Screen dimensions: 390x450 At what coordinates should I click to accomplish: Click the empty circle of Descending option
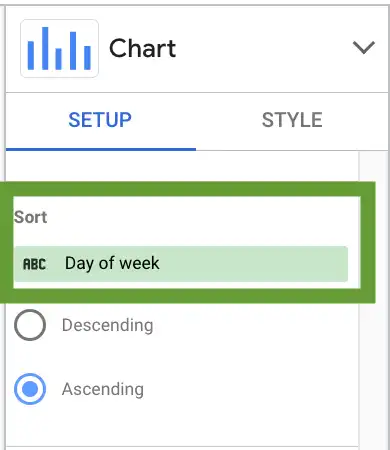(x=30, y=325)
